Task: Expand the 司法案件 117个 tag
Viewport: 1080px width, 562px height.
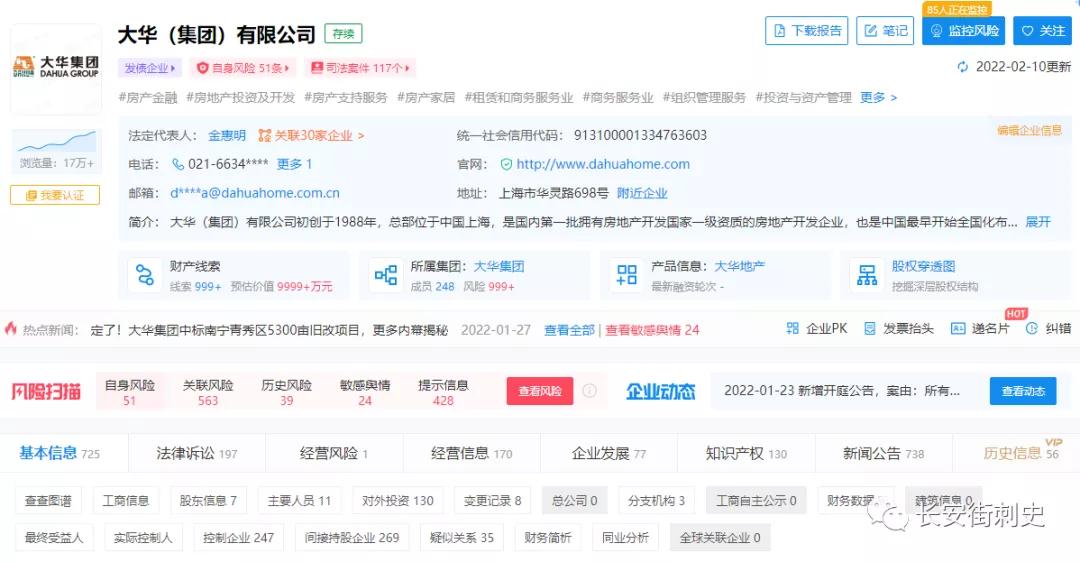Action: (360, 67)
